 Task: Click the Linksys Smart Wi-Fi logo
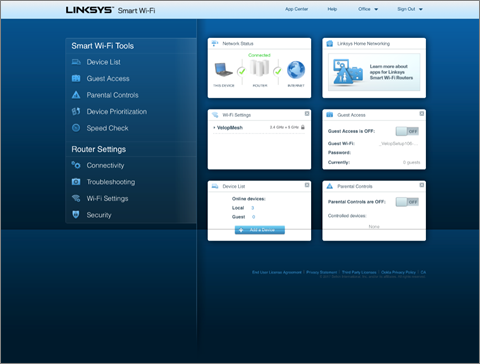point(110,10)
